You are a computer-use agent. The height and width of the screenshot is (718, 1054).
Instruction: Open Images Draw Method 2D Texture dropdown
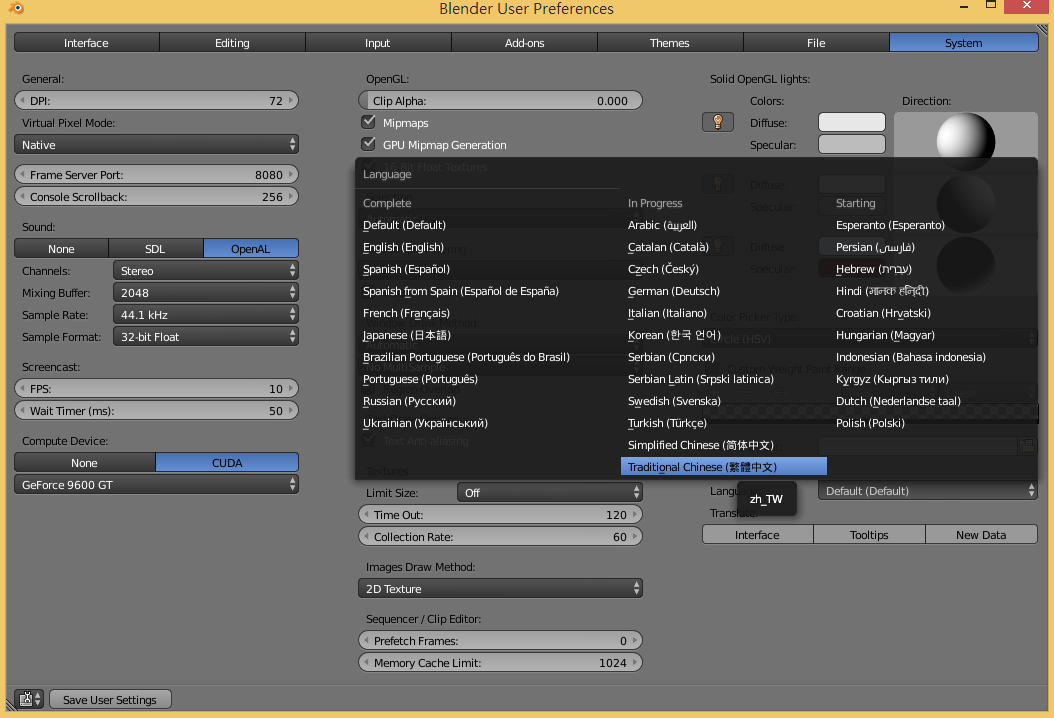point(500,589)
